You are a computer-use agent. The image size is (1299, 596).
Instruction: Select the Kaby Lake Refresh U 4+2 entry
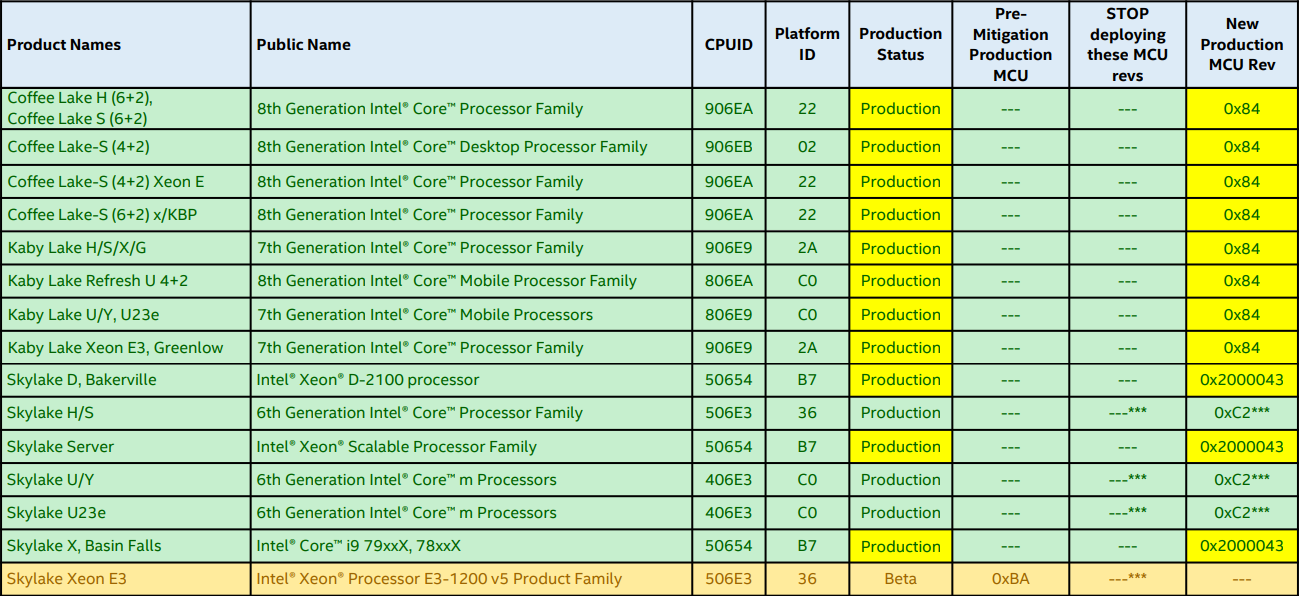point(120,280)
